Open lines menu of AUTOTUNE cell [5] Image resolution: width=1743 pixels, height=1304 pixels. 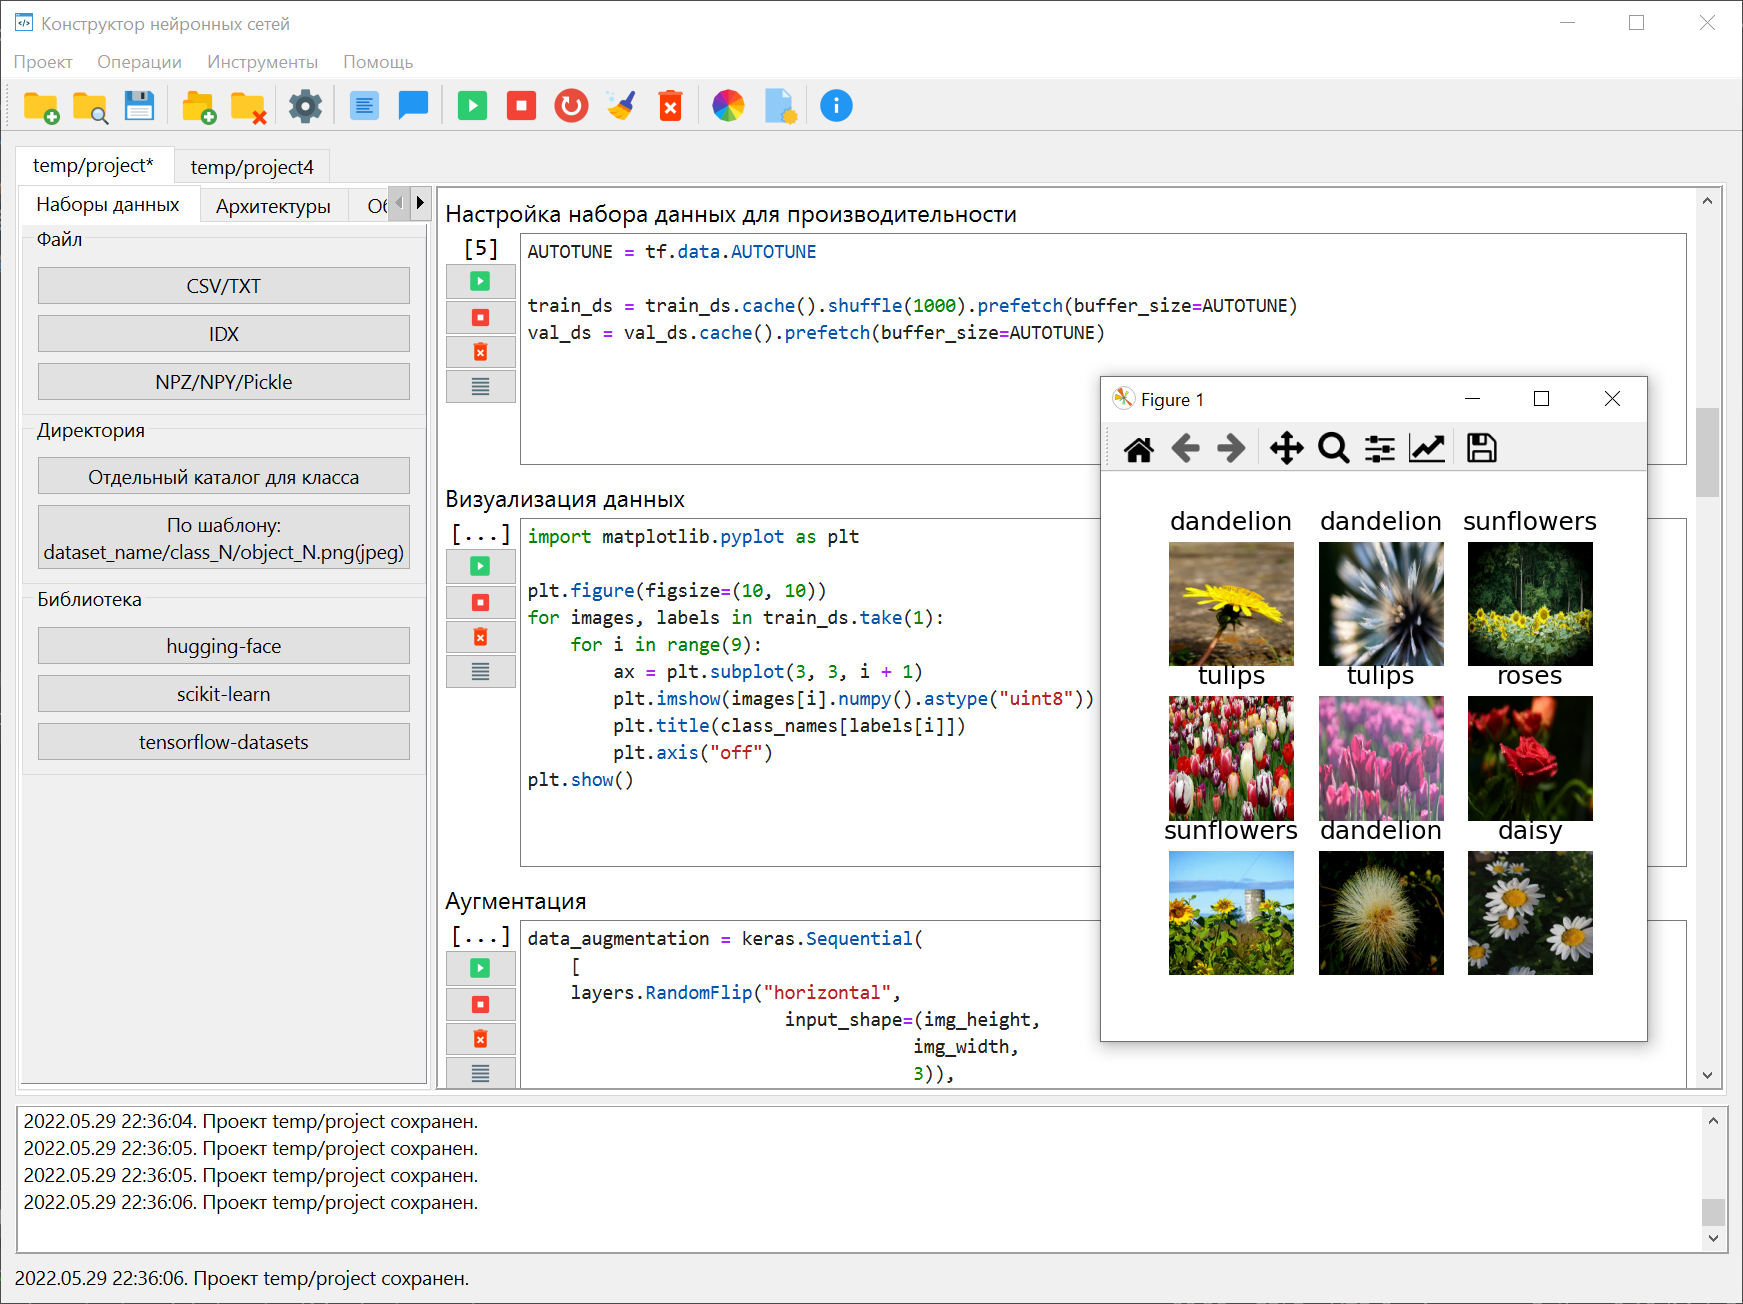(480, 386)
